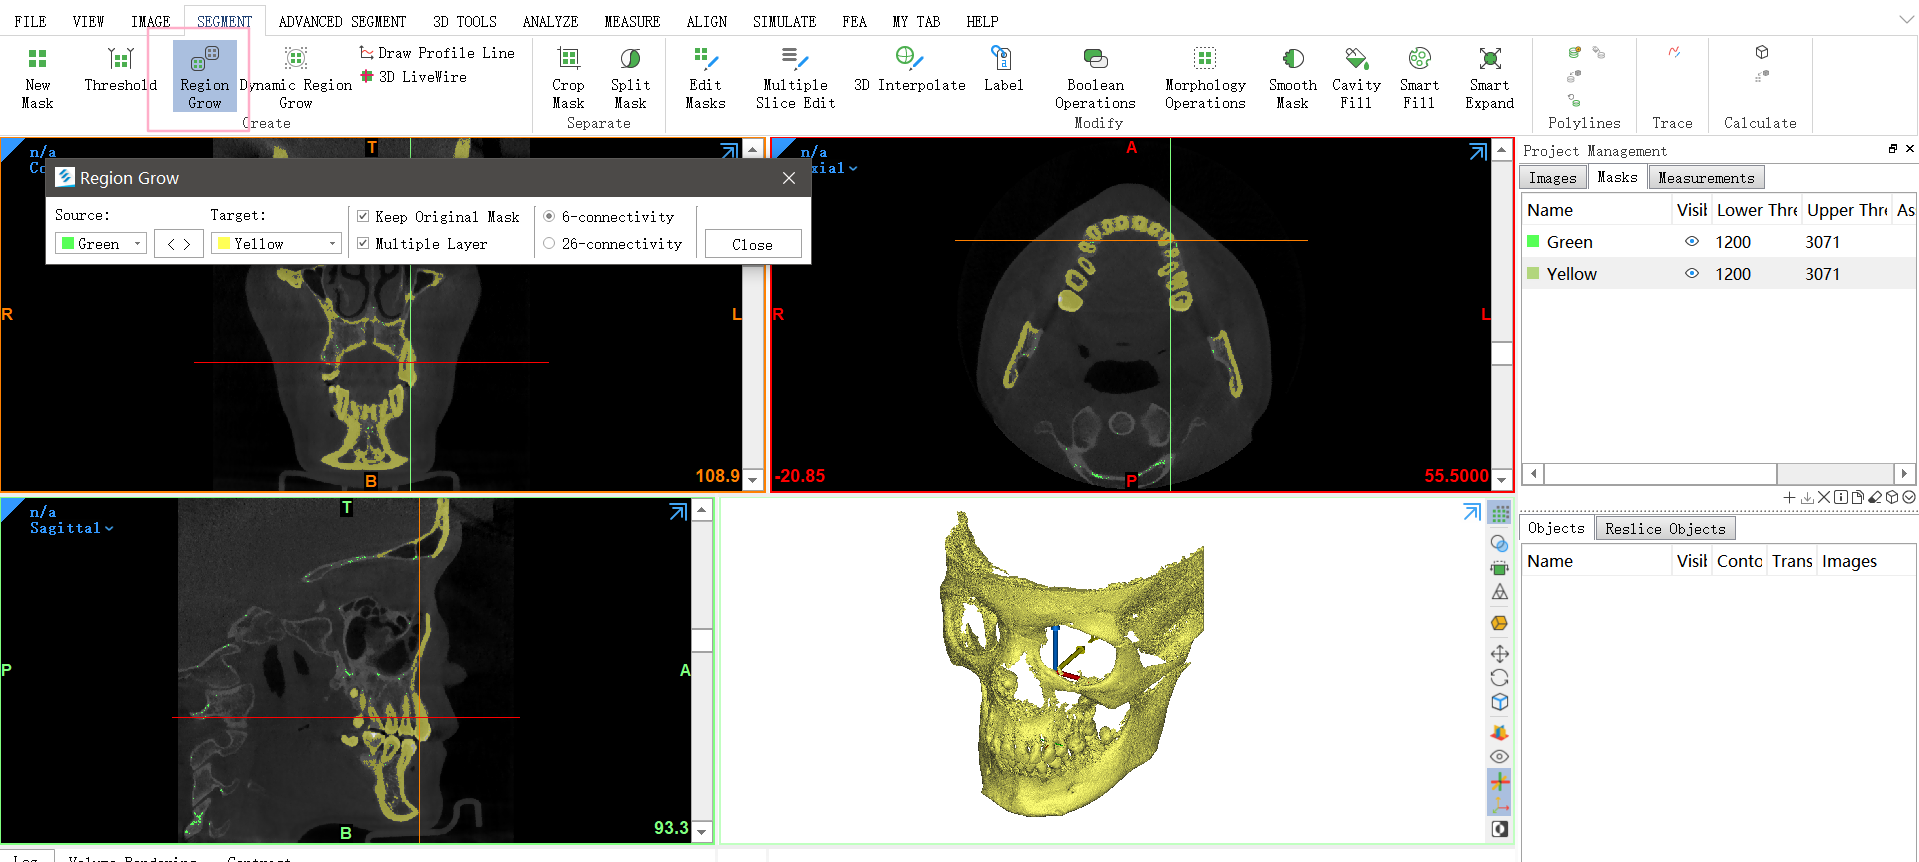Click orange cube icon in 3D toolbar
This screenshot has height=862, width=1919.
coord(1499,623)
